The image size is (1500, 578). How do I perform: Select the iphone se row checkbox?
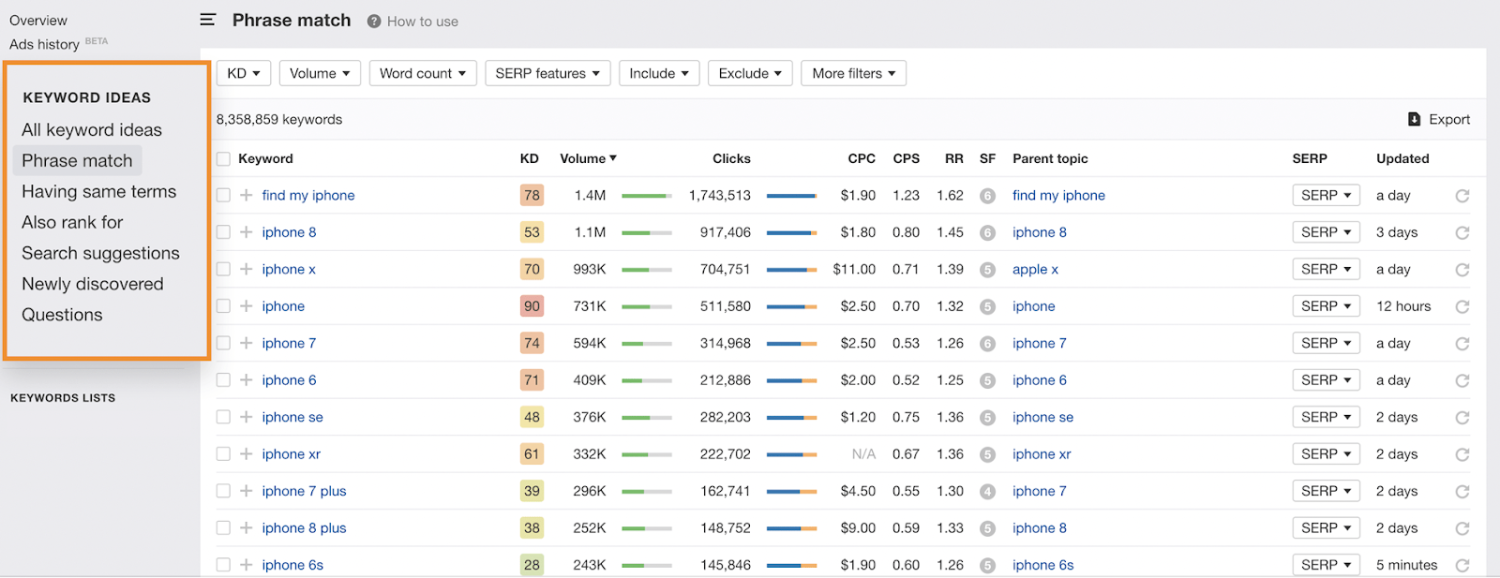pyautogui.click(x=223, y=418)
